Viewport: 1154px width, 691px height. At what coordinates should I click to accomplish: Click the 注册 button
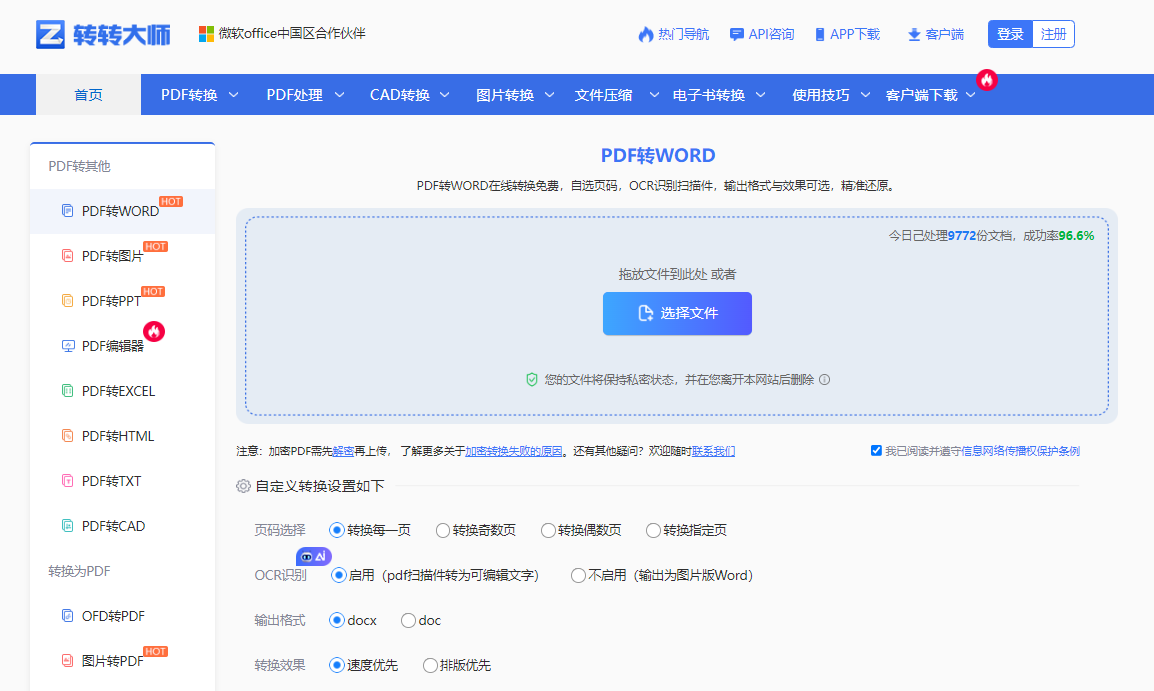click(x=1053, y=34)
